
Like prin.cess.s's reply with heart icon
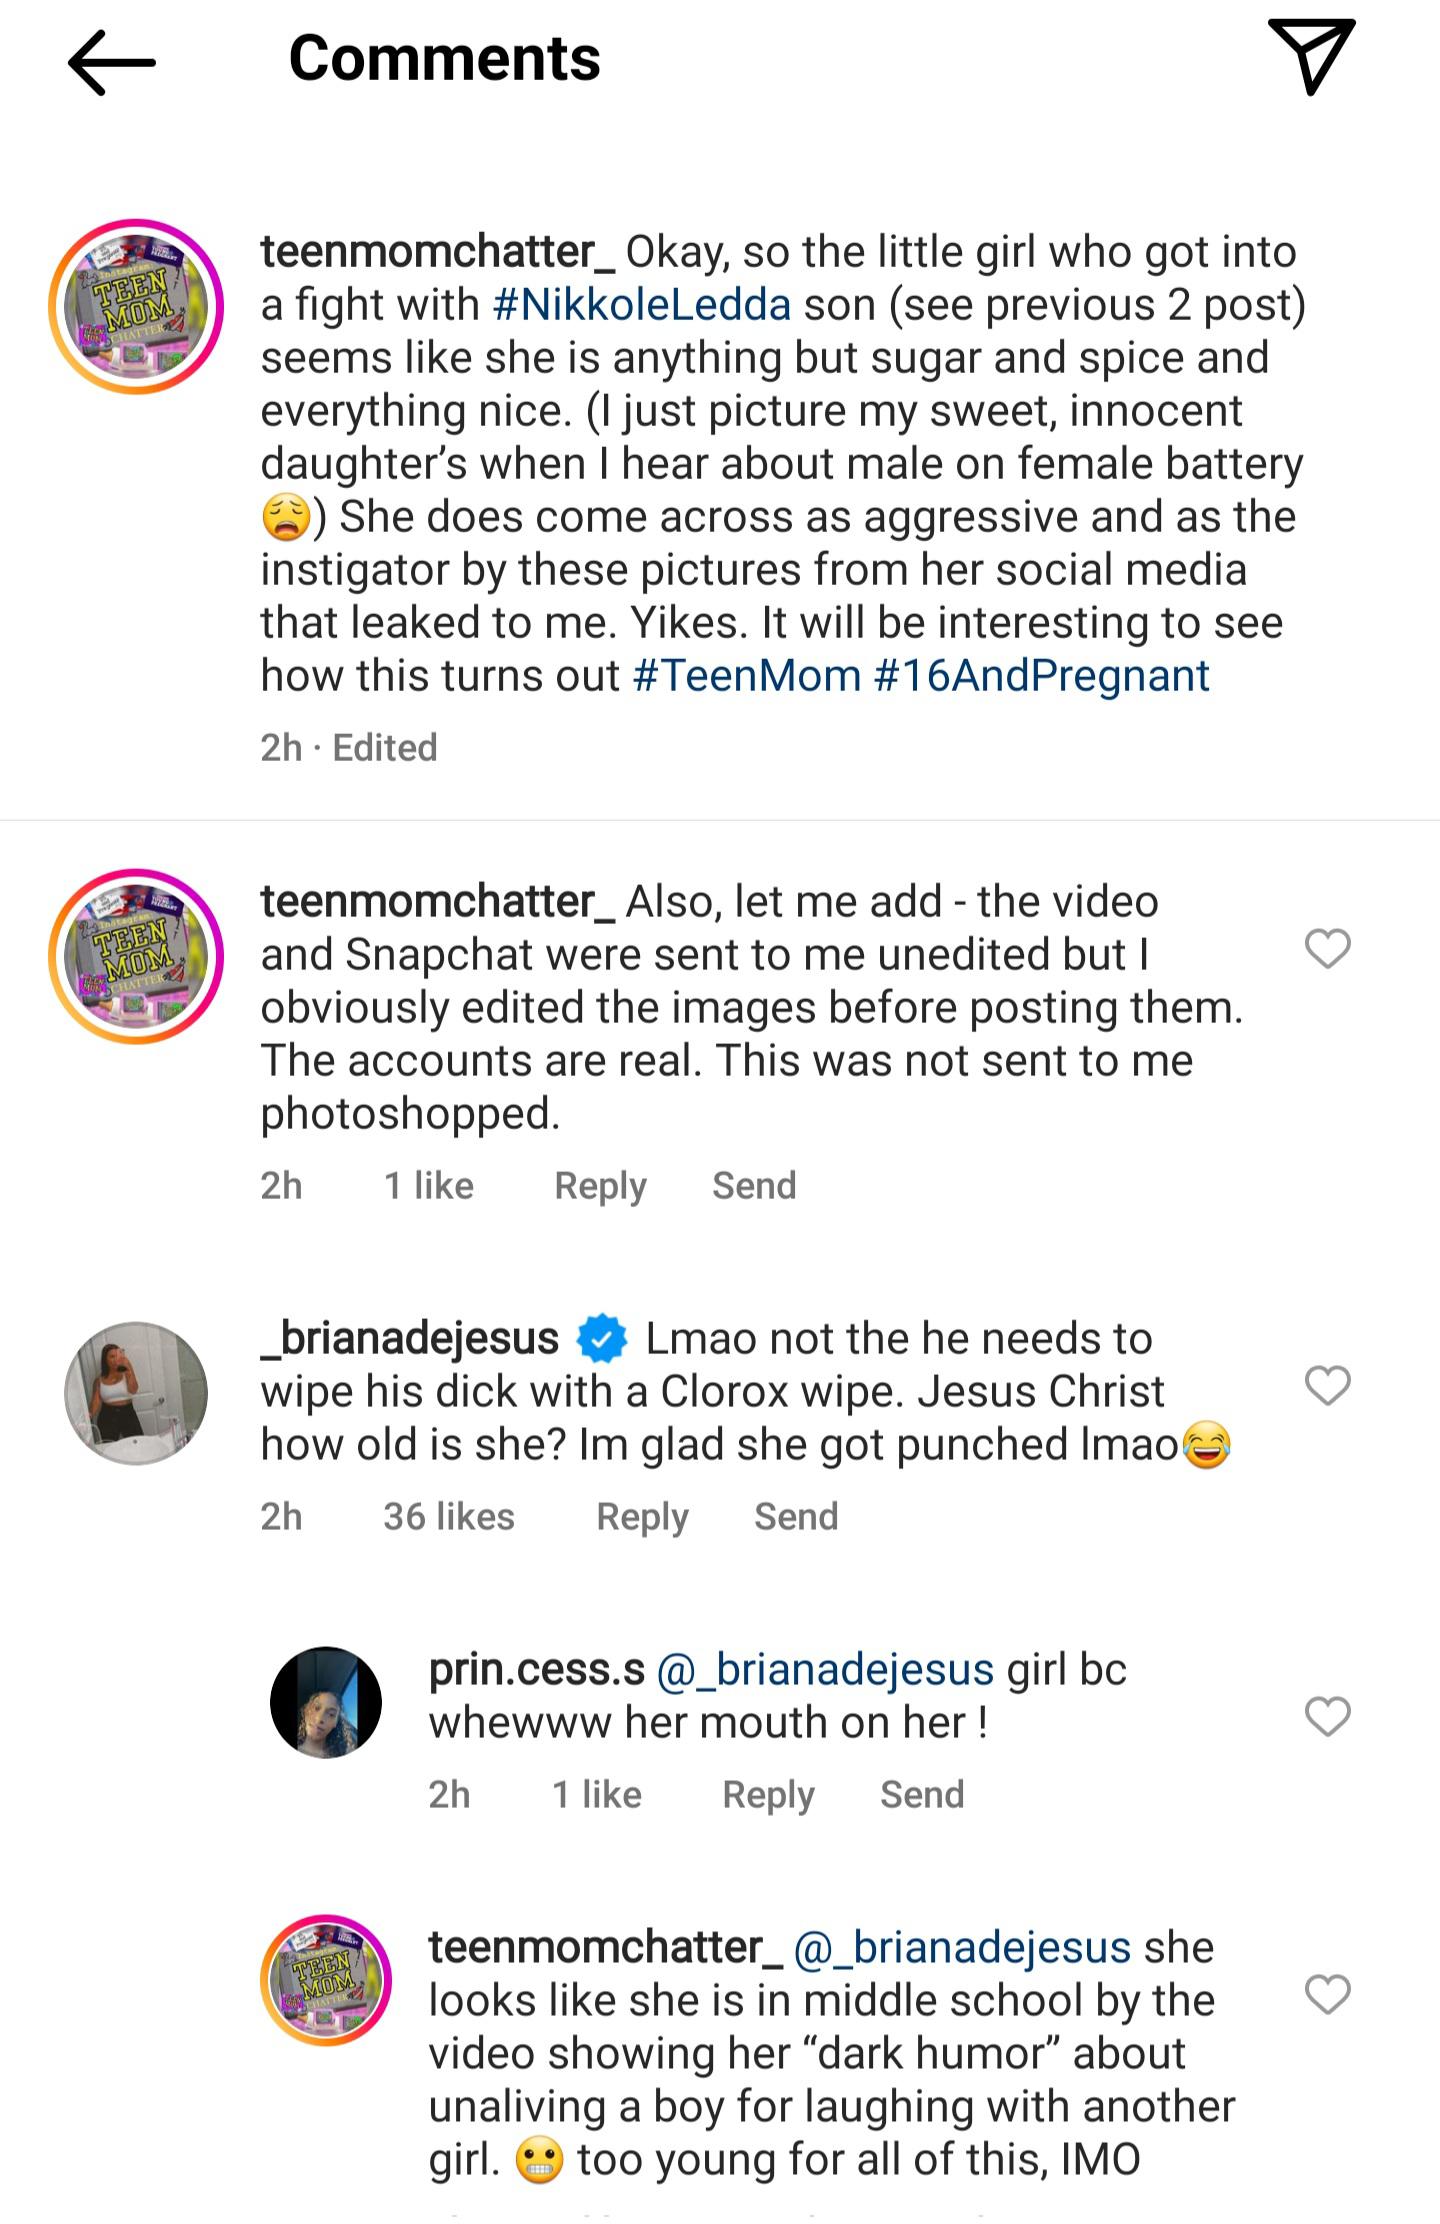tap(1327, 1717)
